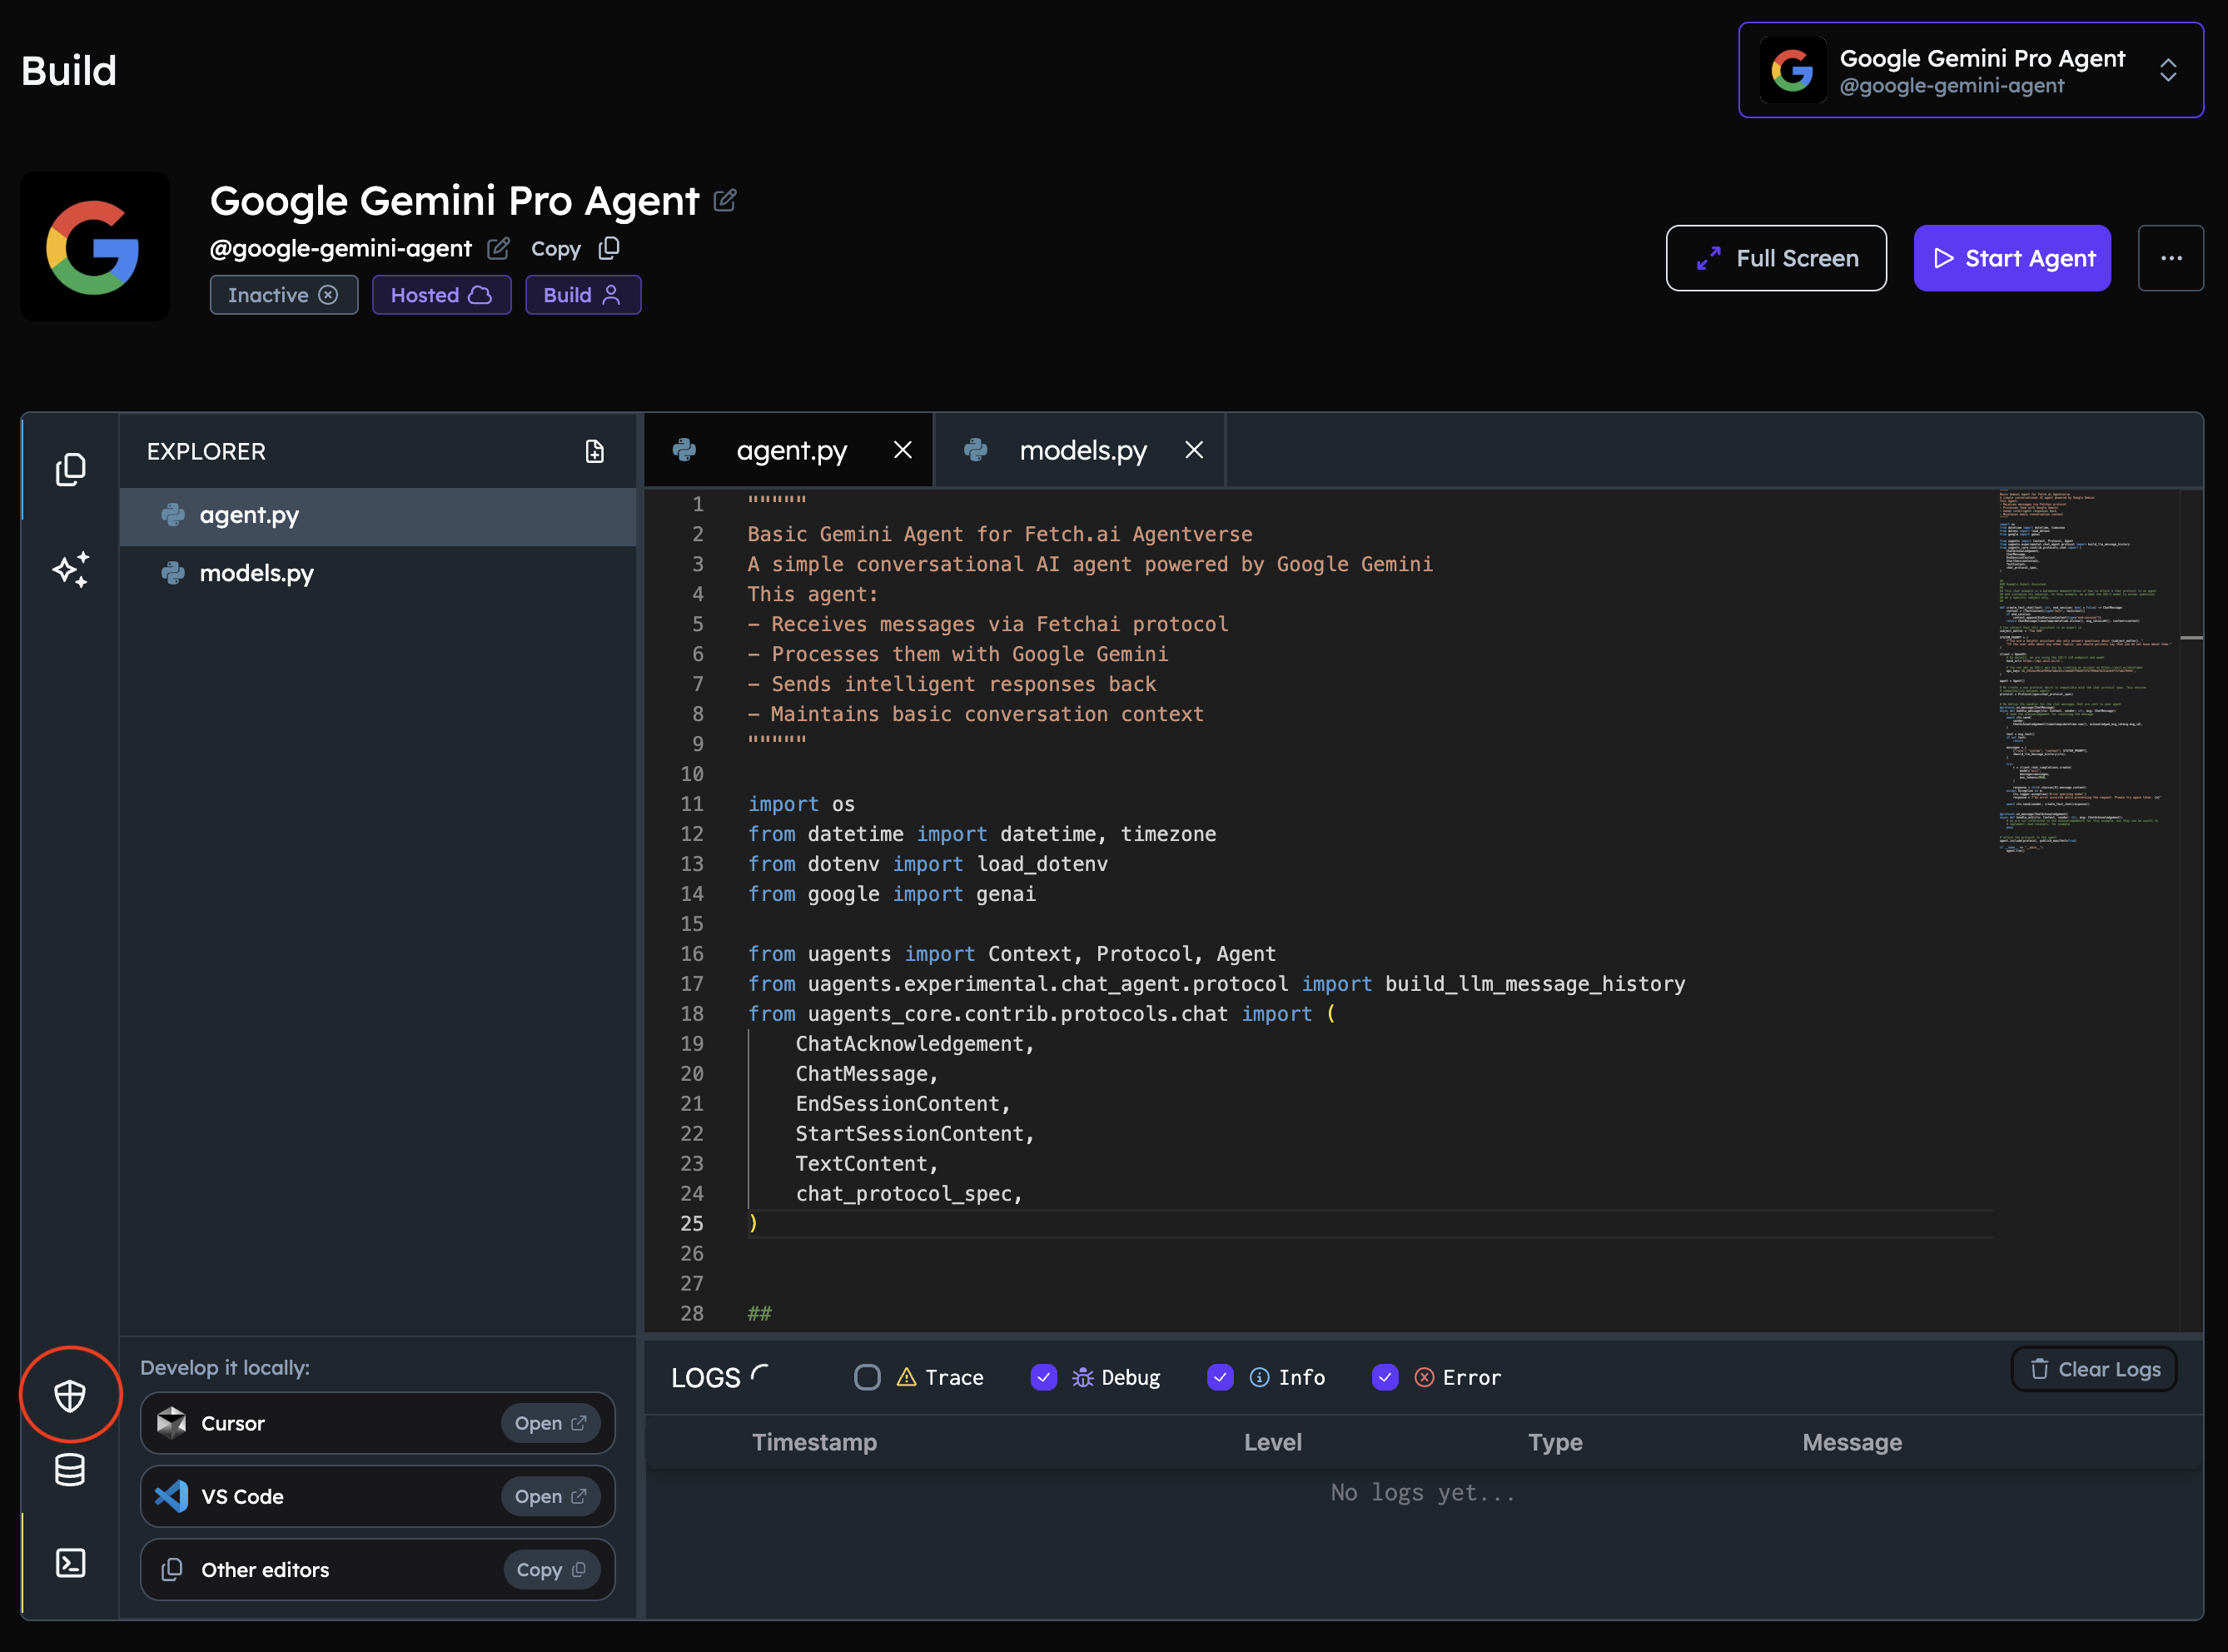The image size is (2228, 1652).
Task: Click the Error cross icon
Action: (1424, 1377)
